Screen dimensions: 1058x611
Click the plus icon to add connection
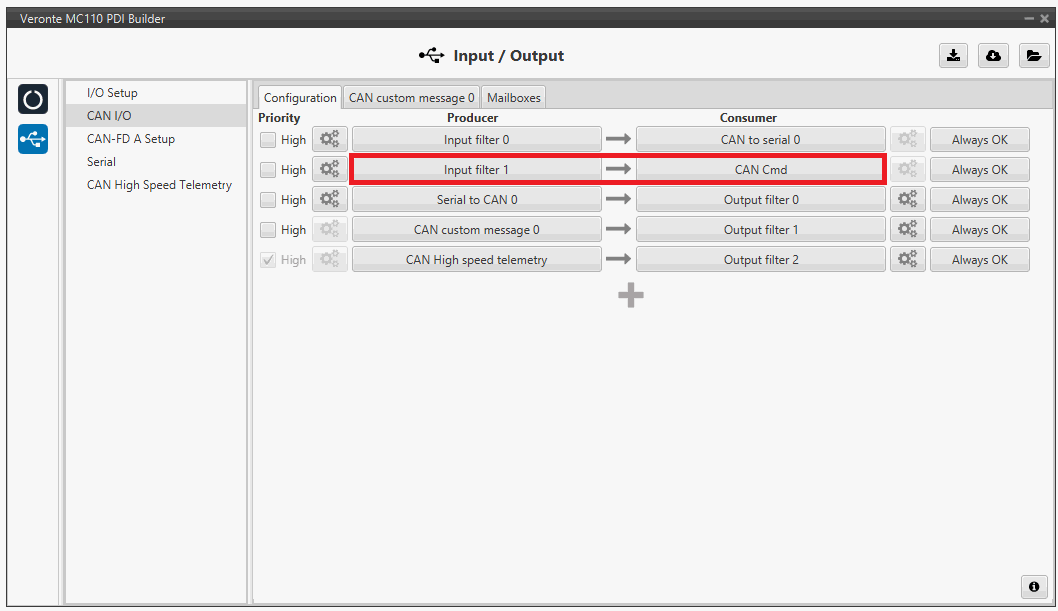click(630, 295)
